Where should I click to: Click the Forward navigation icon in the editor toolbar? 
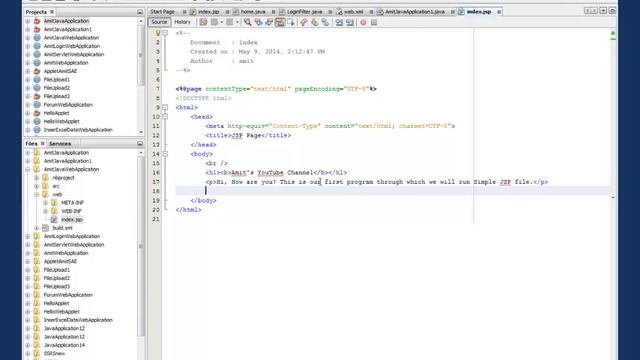pos(229,22)
